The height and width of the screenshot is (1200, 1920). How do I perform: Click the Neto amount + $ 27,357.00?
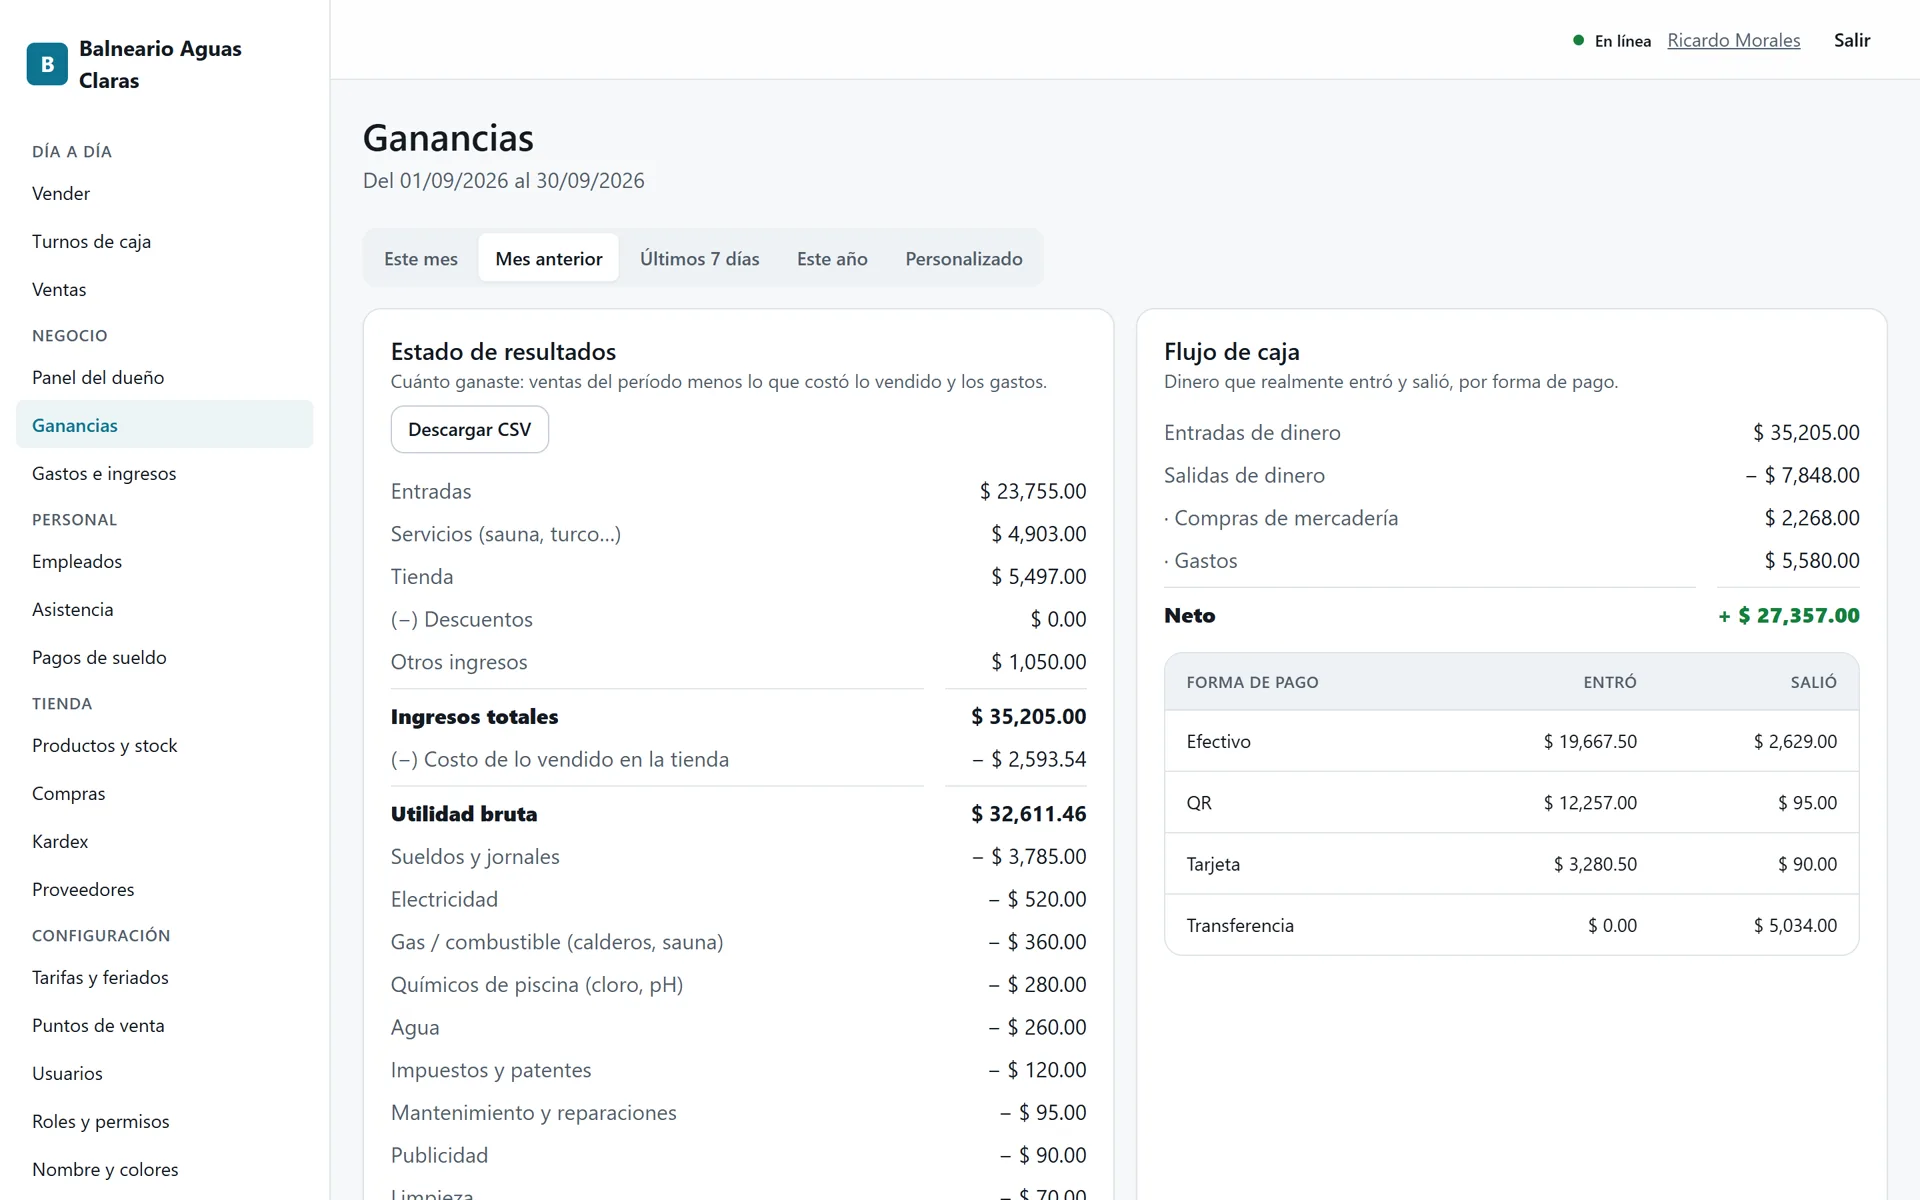click(1789, 616)
